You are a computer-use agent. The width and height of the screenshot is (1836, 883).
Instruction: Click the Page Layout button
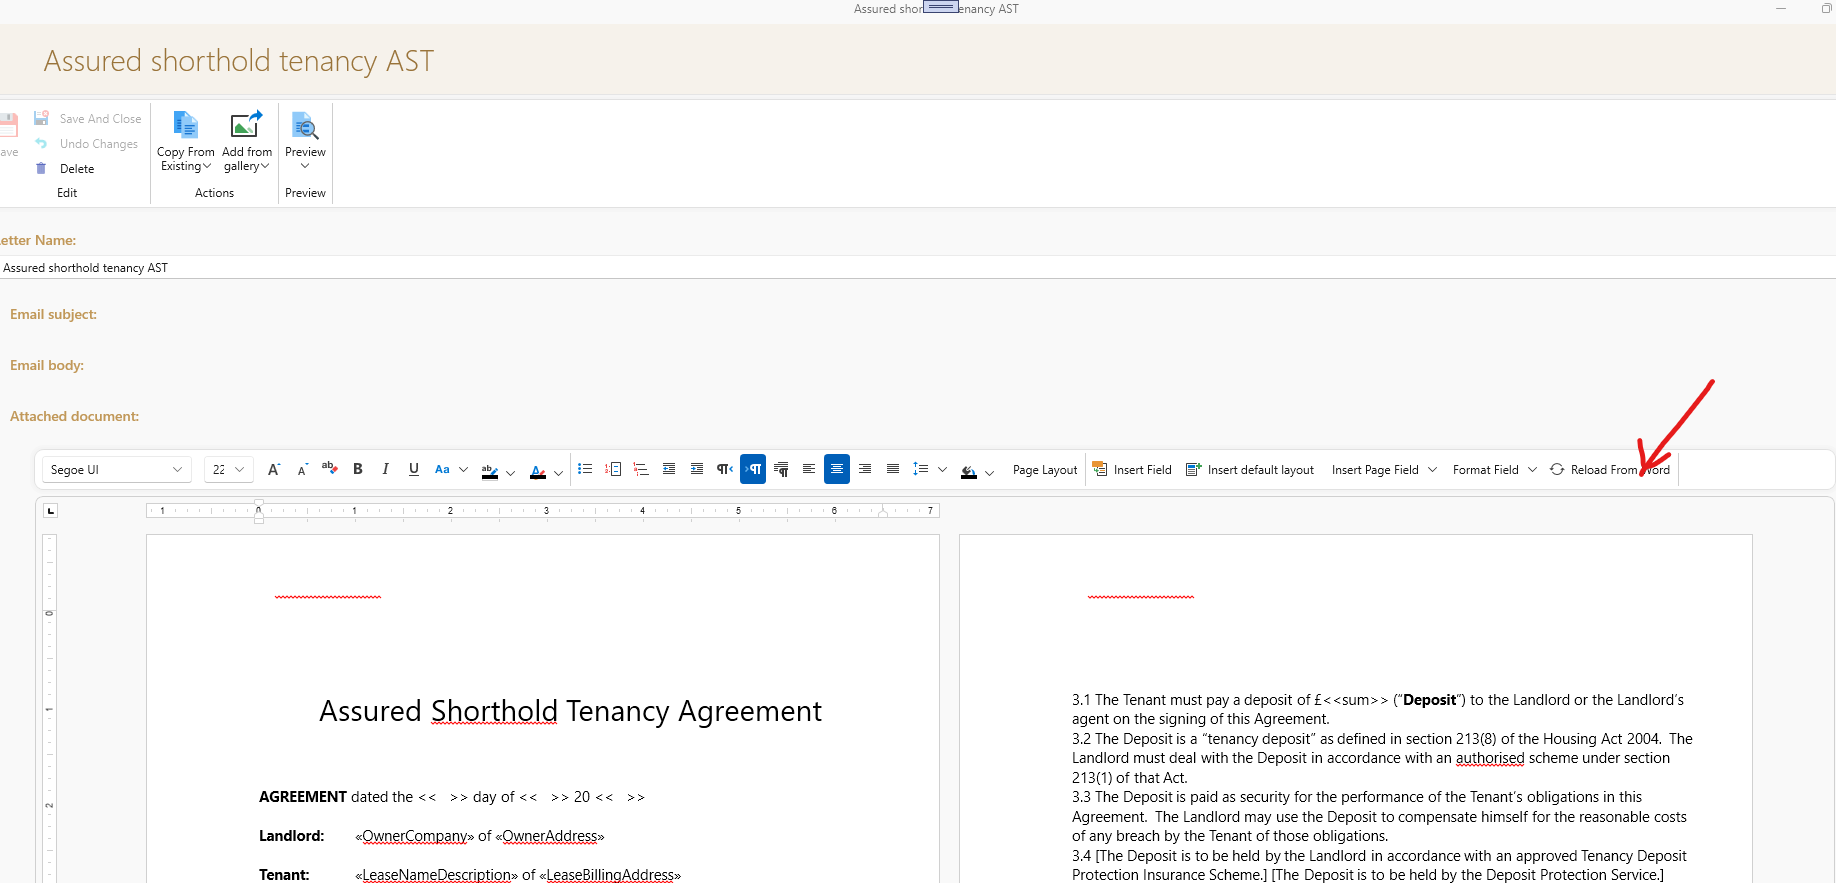click(x=1045, y=470)
